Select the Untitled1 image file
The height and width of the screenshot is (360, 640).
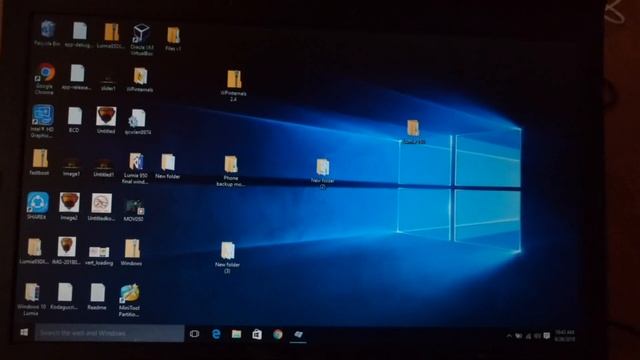coord(103,167)
